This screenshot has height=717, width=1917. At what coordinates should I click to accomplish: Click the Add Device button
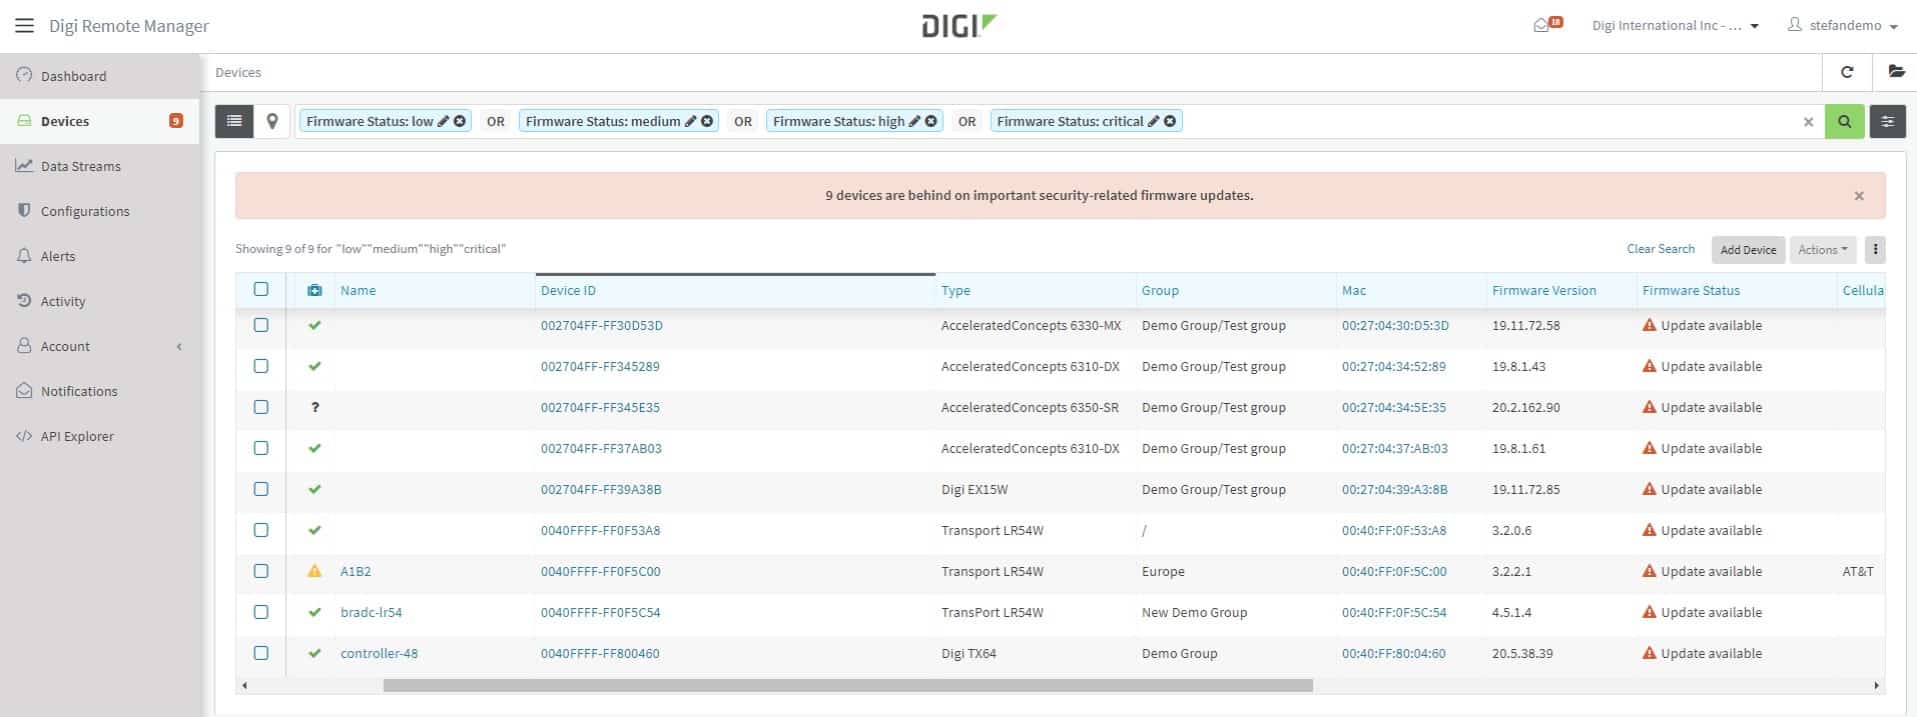pyautogui.click(x=1748, y=249)
